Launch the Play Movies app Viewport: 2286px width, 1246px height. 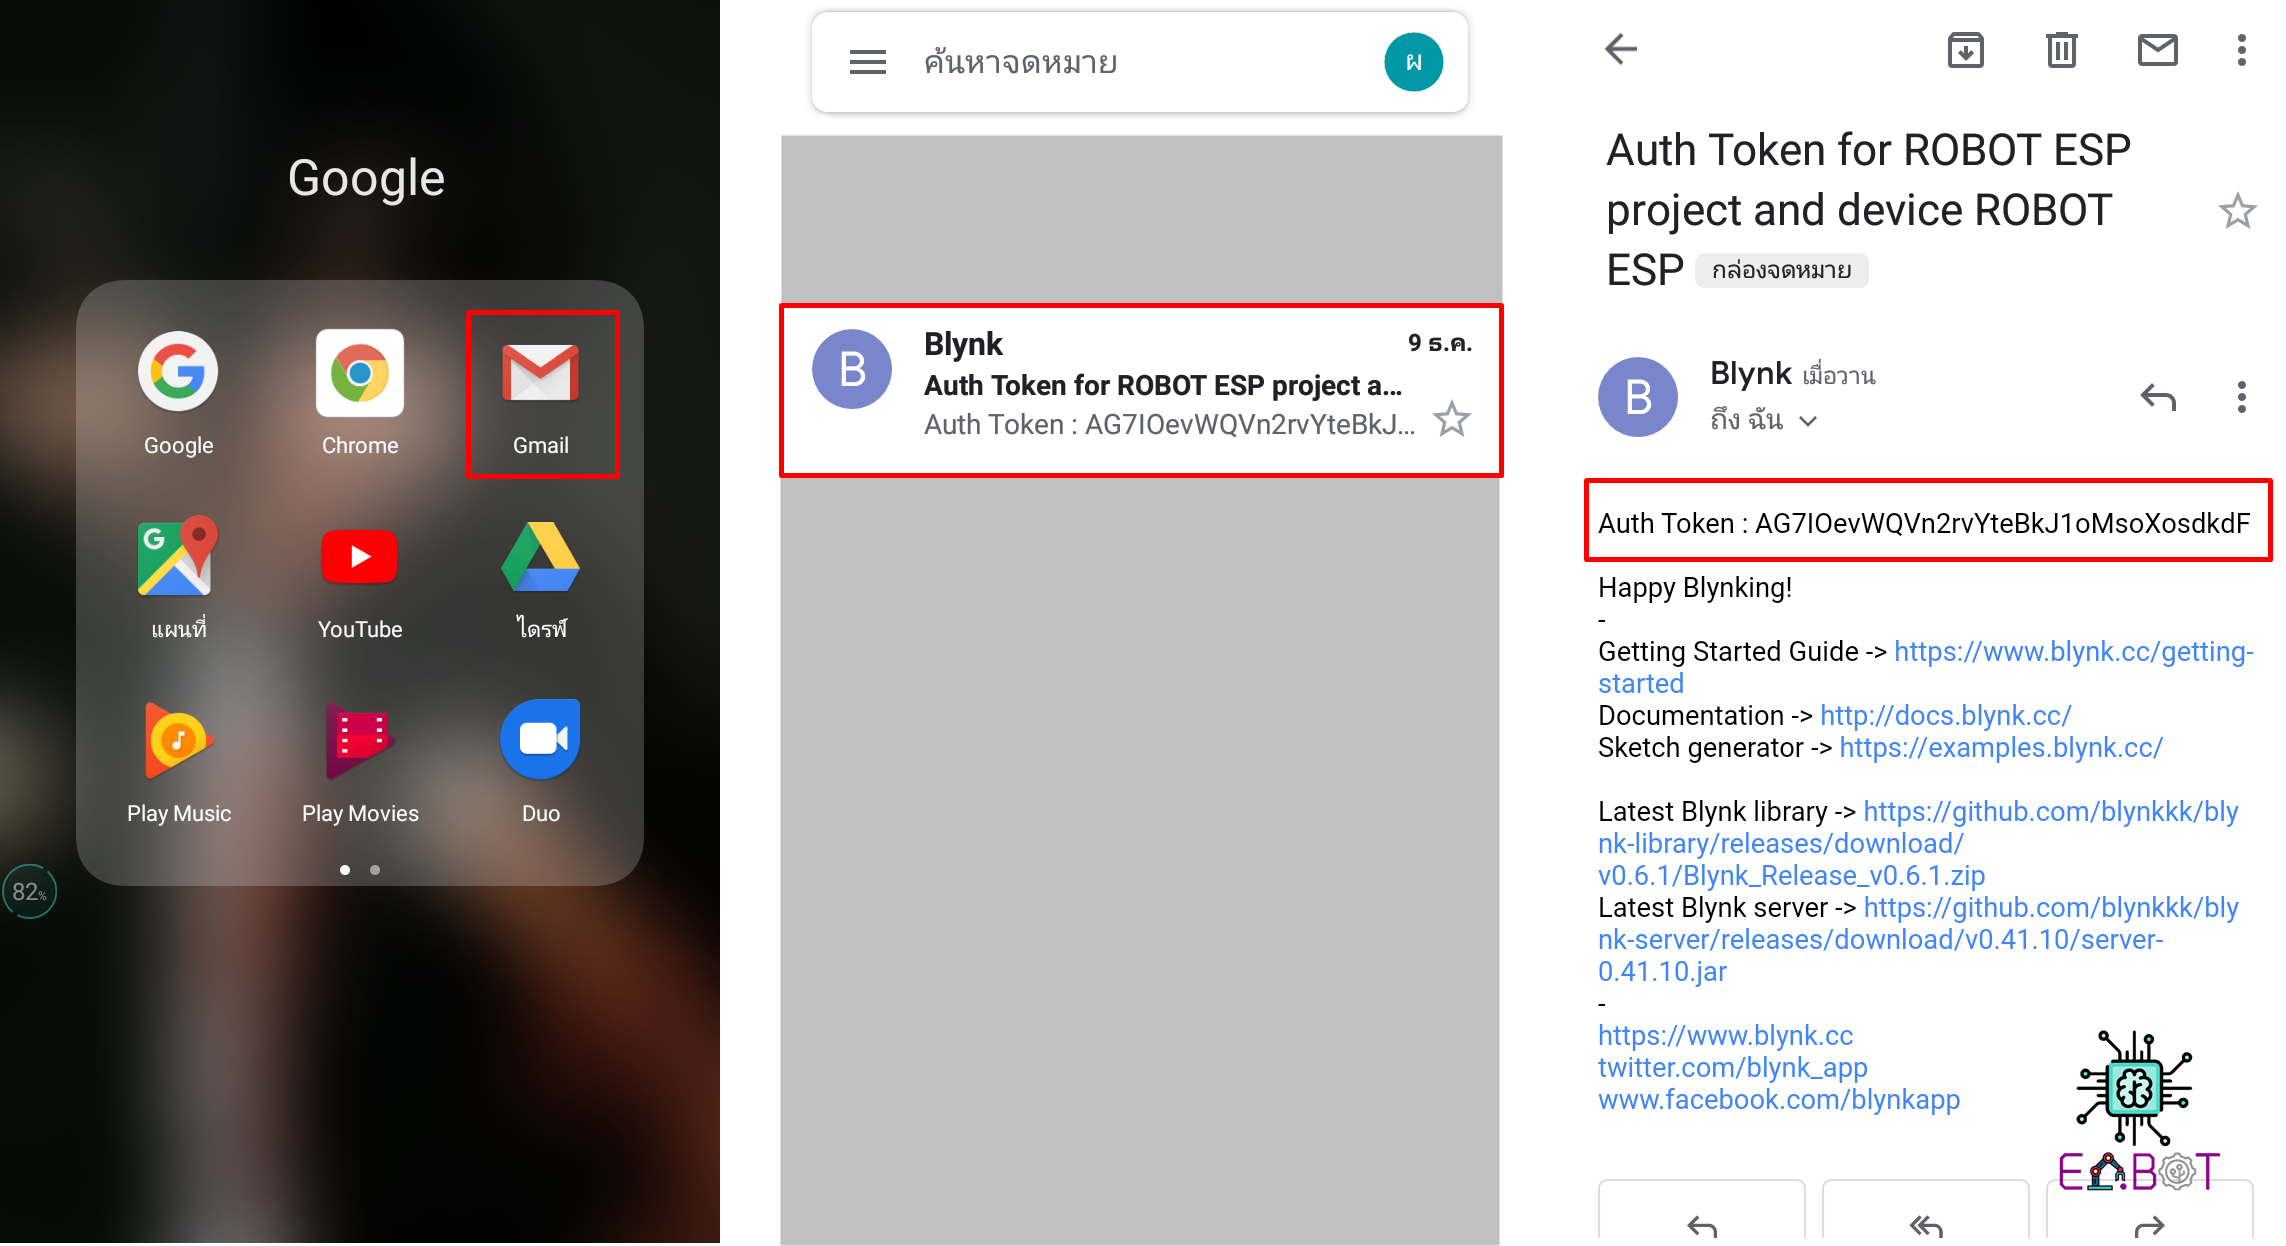tap(360, 761)
